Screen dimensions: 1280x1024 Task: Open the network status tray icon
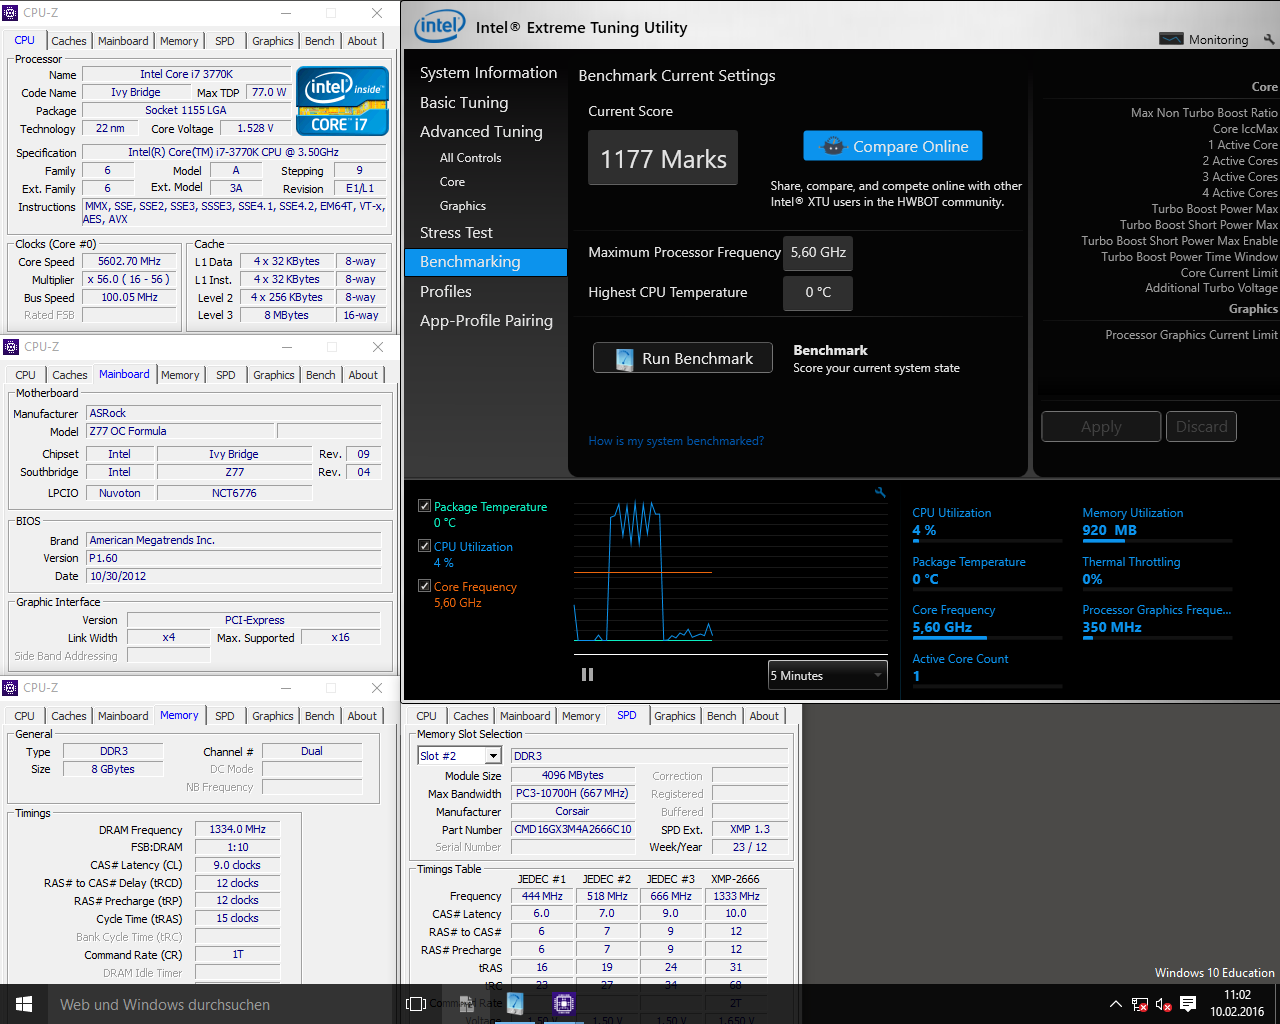pos(1140,1004)
